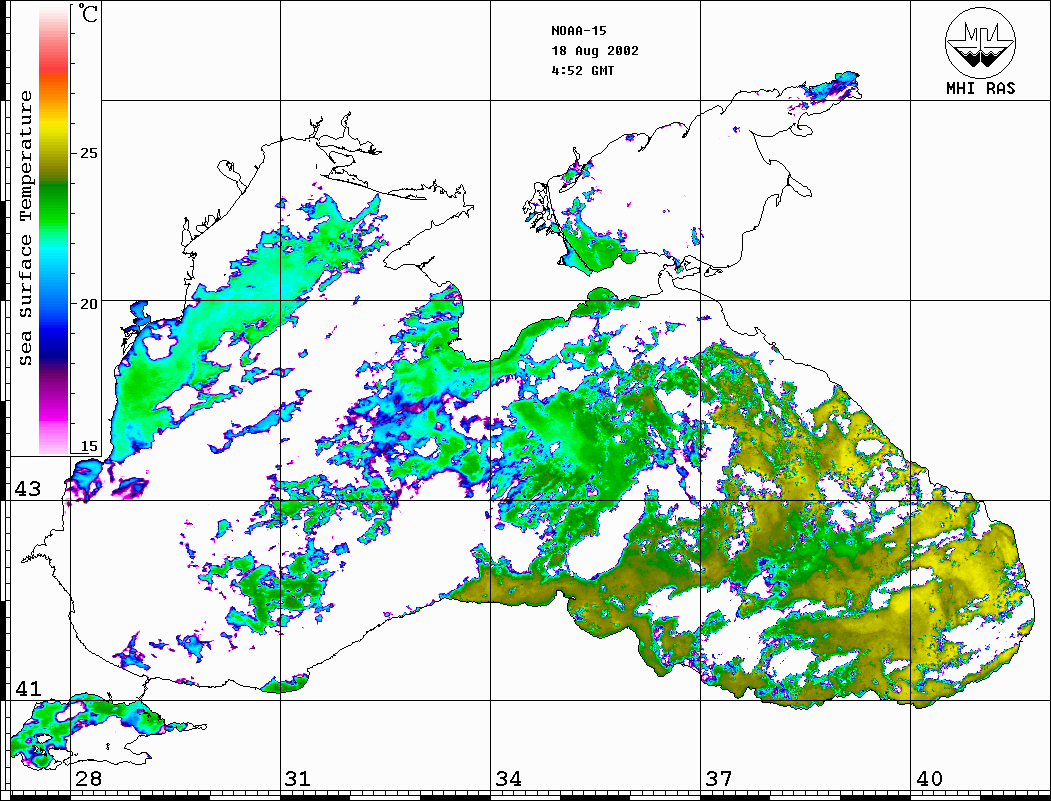Image resolution: width=1051 pixels, height=801 pixels.
Task: Select the '4:52 GMT' time text
Action: tap(582, 70)
